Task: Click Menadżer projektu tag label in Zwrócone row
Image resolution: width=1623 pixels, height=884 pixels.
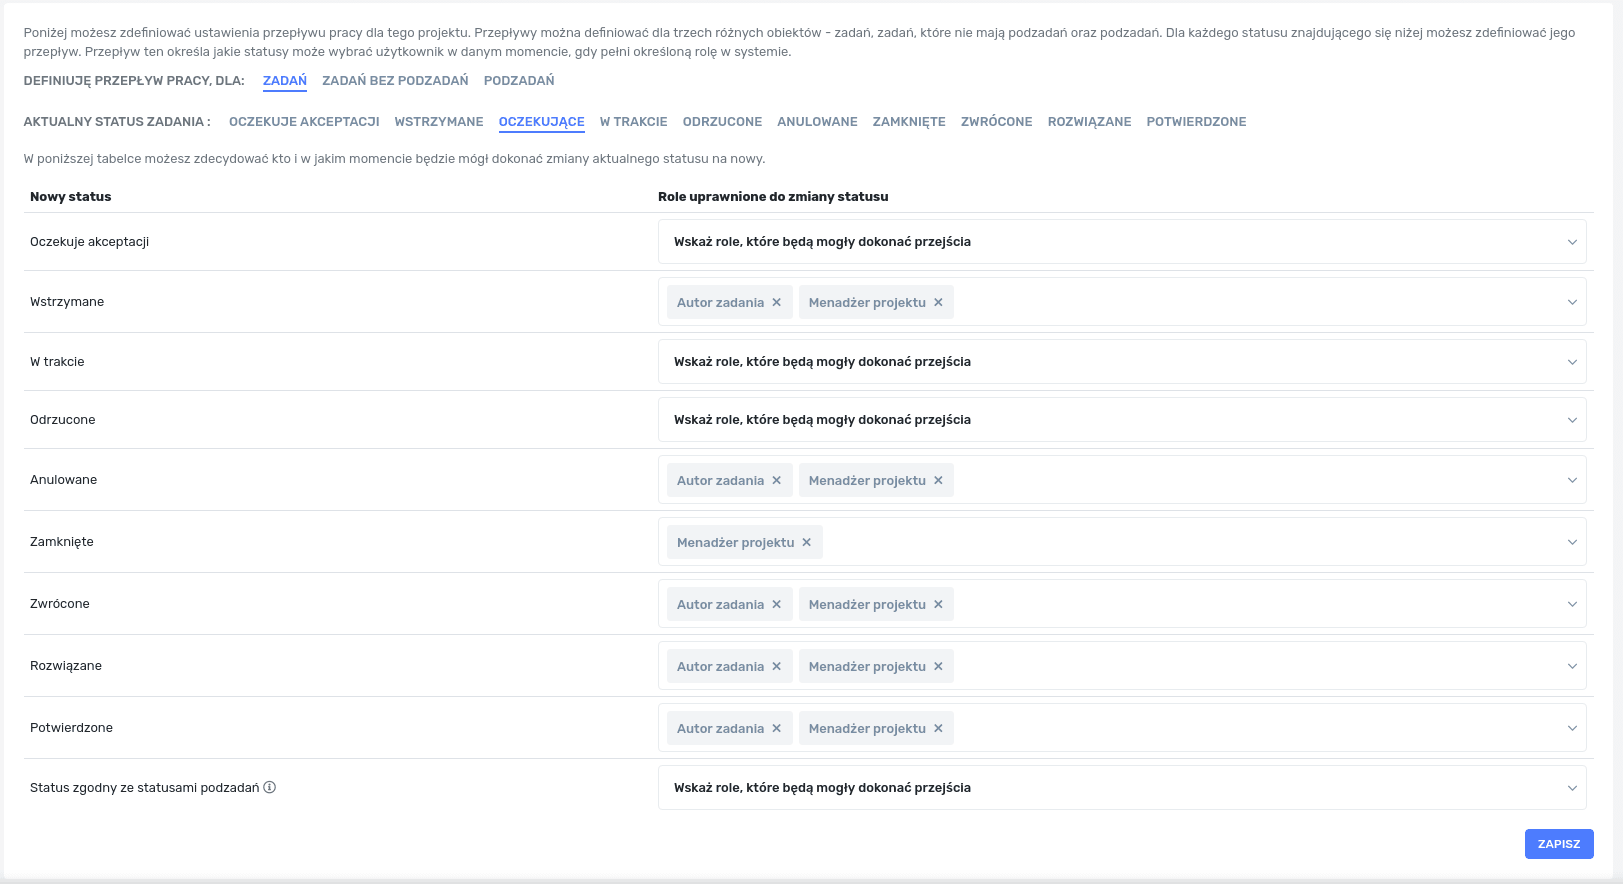Action: 867,604
